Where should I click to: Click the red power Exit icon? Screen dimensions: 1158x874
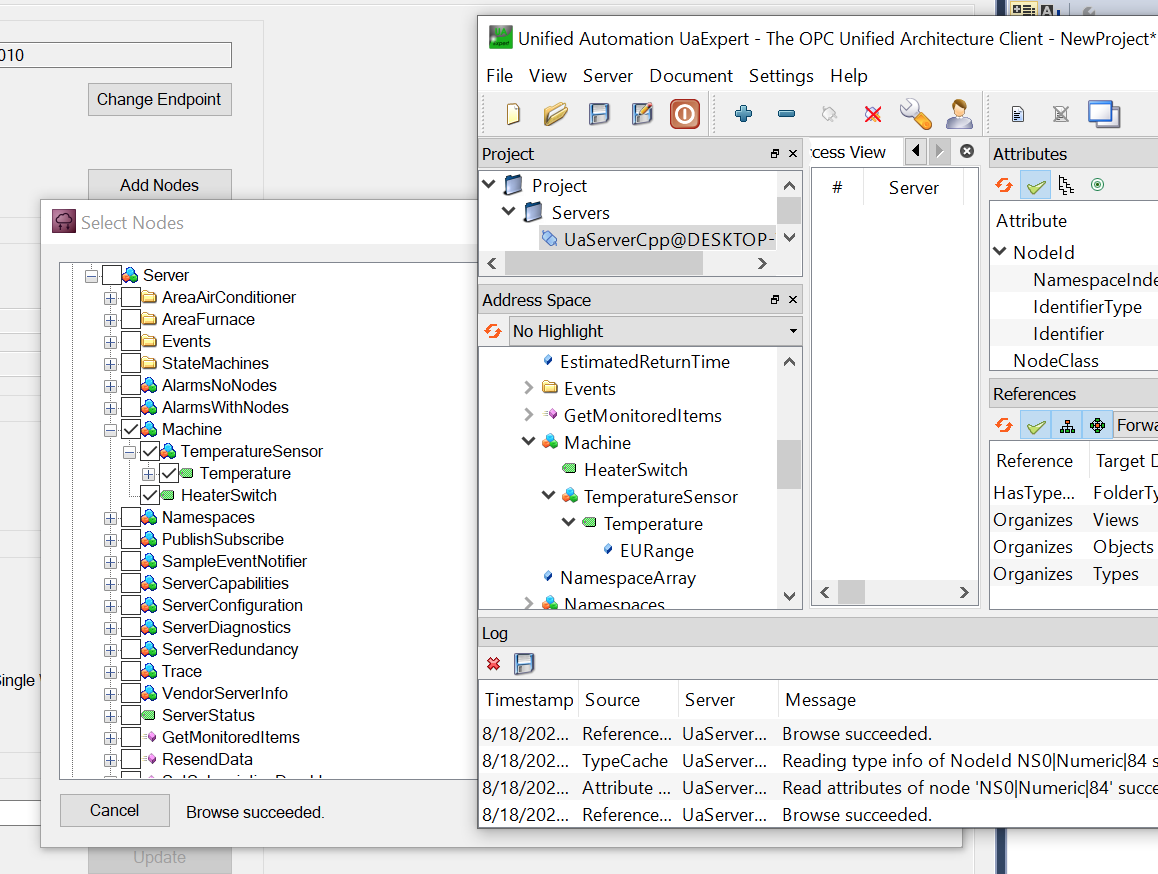tap(685, 115)
